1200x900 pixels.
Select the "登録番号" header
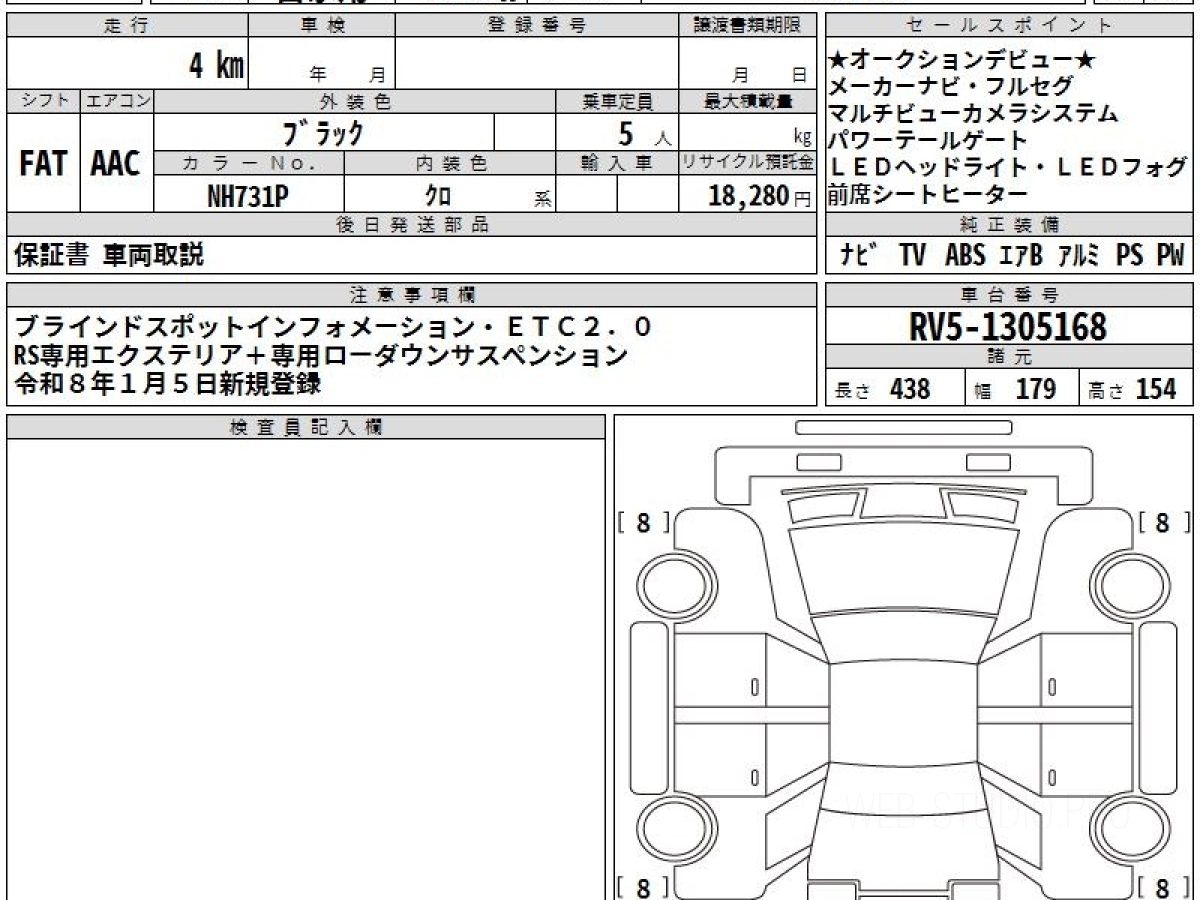(x=536, y=26)
